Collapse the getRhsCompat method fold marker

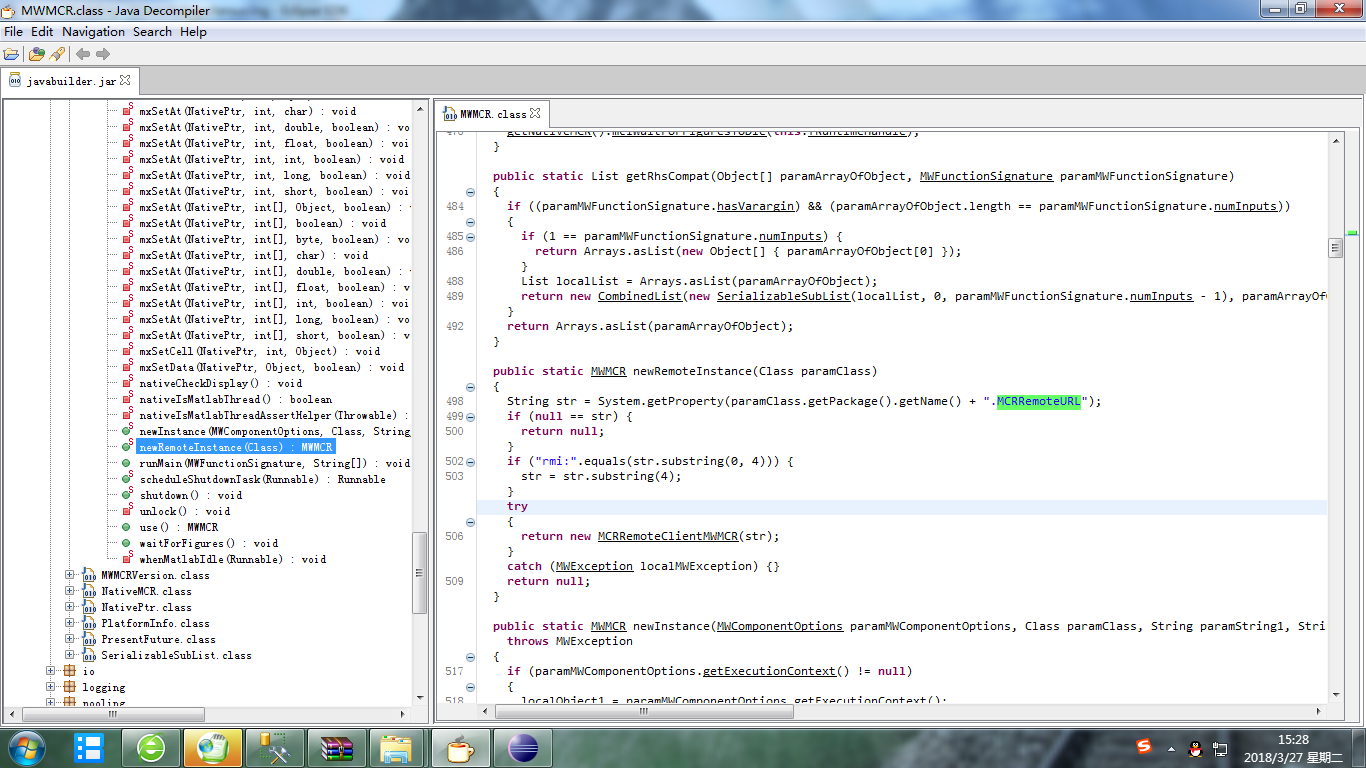pyautogui.click(x=470, y=192)
